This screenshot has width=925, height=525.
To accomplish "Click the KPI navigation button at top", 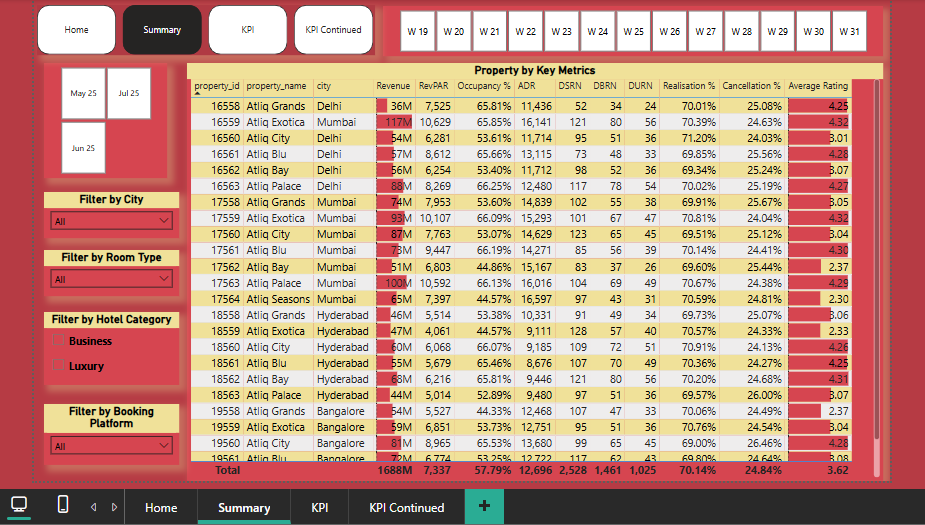I will 248,29.
